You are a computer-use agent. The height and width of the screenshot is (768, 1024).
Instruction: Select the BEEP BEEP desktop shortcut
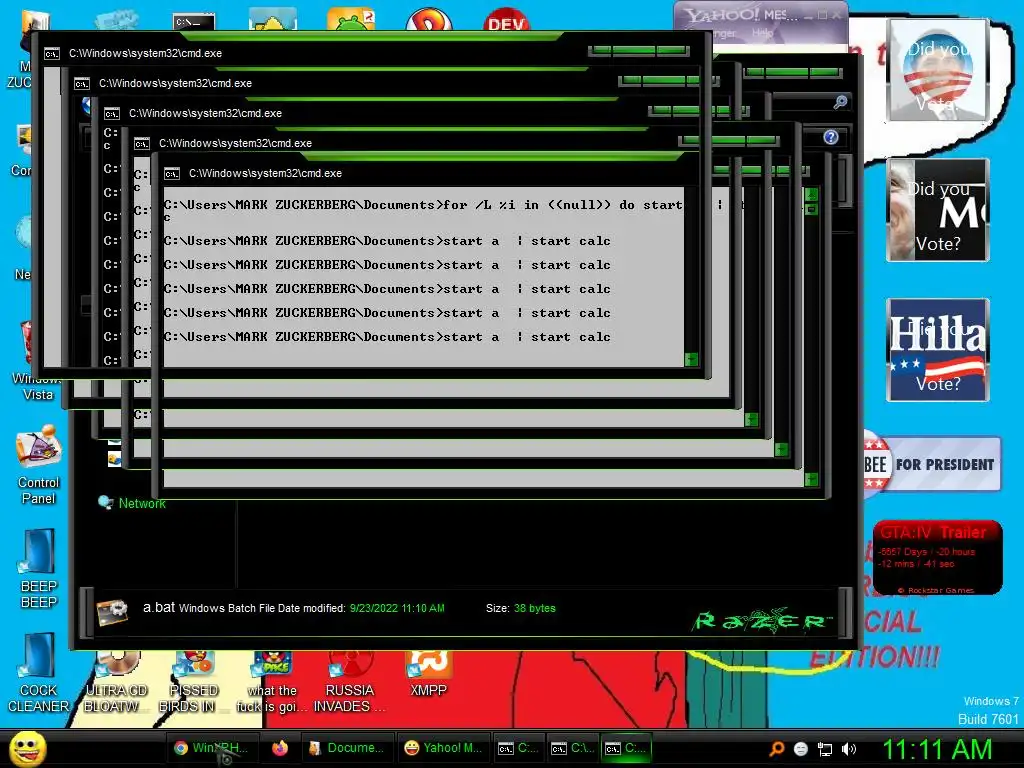pyautogui.click(x=39, y=568)
